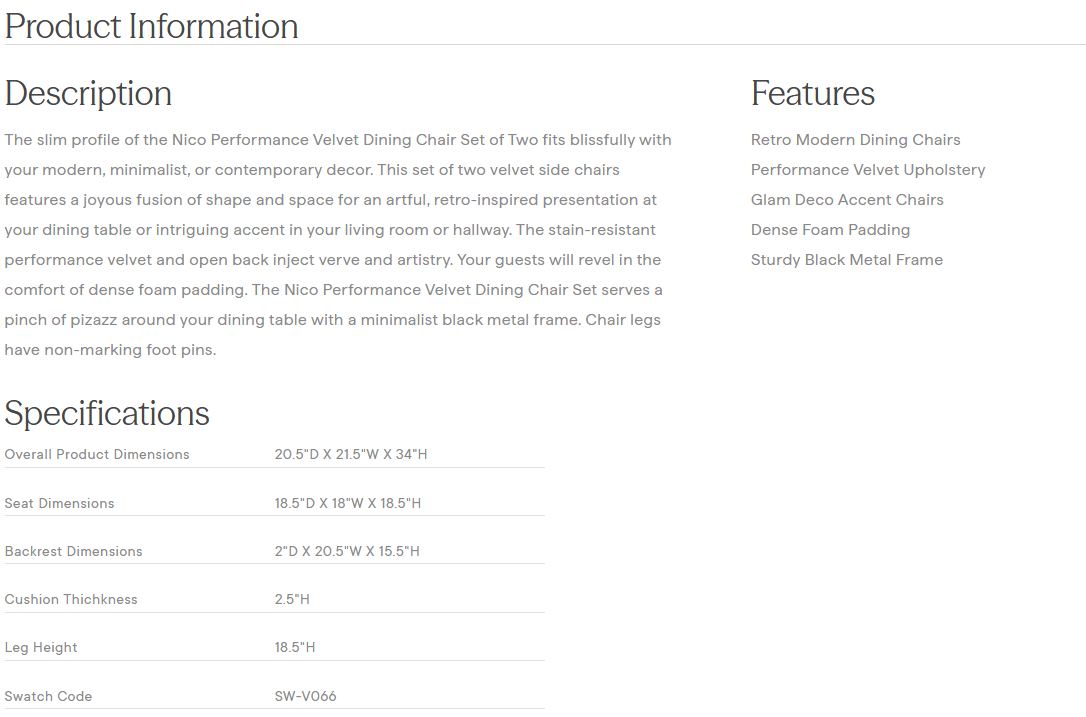Click the 20.5"D X 21.5"W X 34"H value
This screenshot has height=717, width=1086.
(x=351, y=454)
